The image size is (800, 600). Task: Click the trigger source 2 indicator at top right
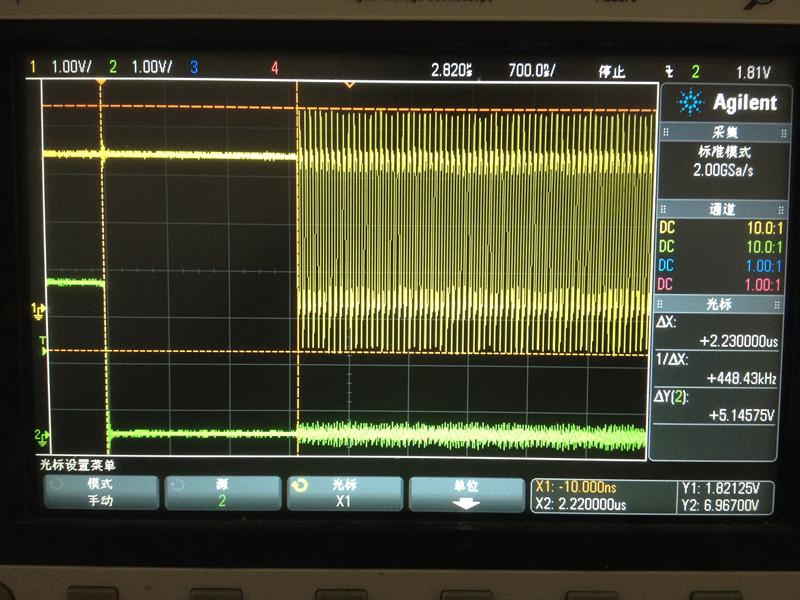695,72
